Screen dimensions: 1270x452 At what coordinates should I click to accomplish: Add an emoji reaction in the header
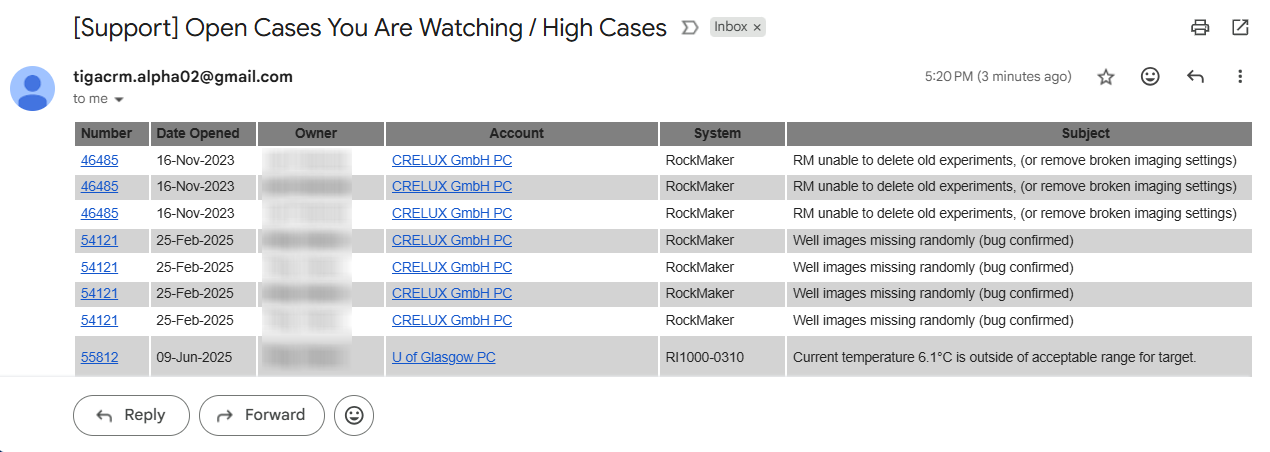1150,77
